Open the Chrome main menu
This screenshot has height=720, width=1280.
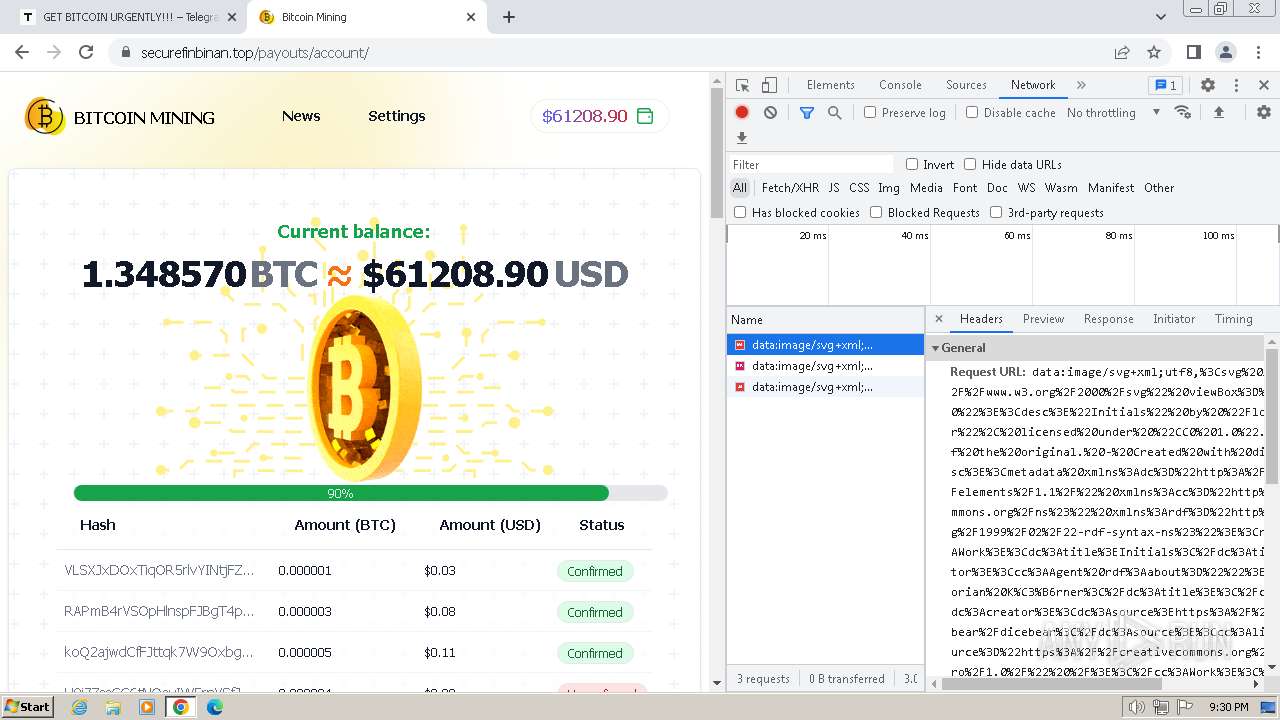coord(1258,52)
